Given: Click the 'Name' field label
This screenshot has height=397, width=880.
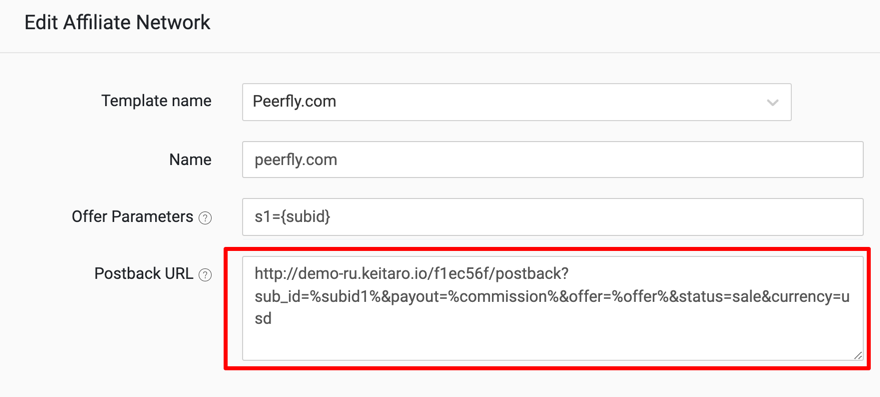Looking at the screenshot, I should click(190, 160).
